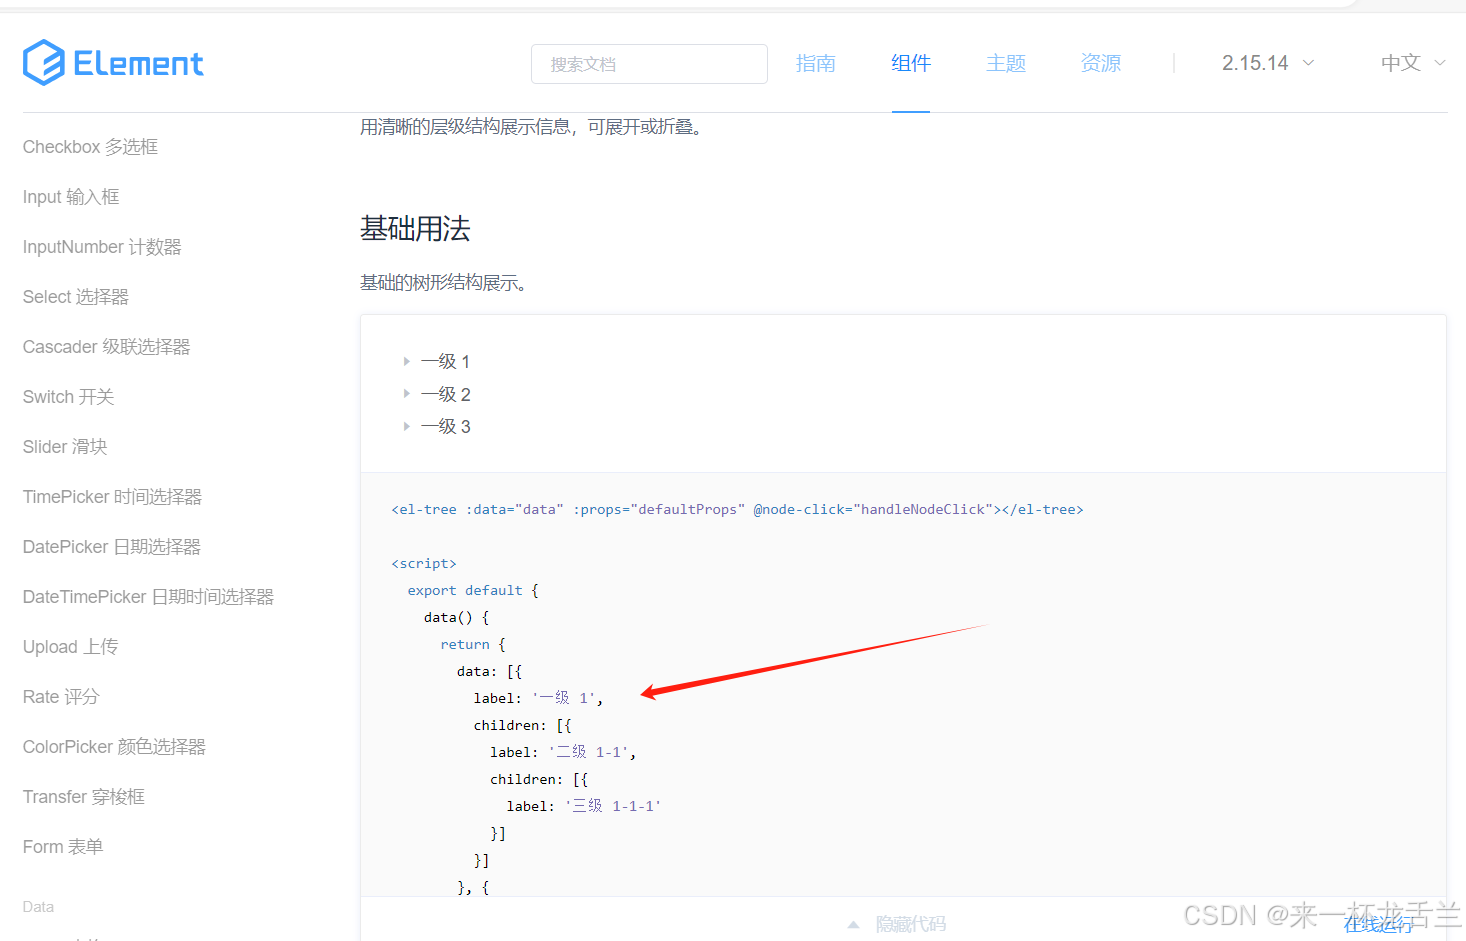Open the 主题 nav tab
The height and width of the screenshot is (941, 1466).
[x=1006, y=63]
